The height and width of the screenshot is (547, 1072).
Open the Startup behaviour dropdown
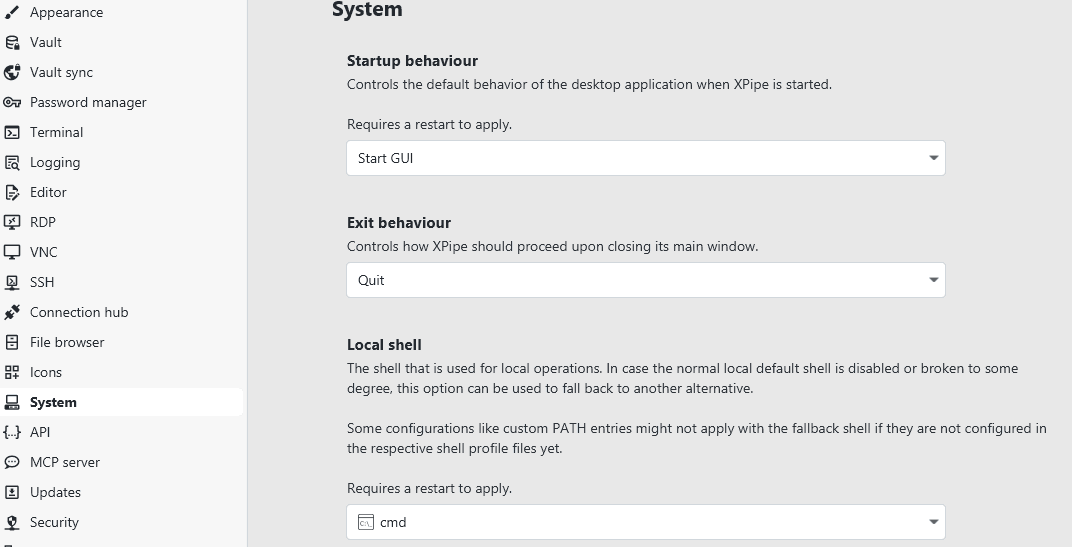(645, 158)
